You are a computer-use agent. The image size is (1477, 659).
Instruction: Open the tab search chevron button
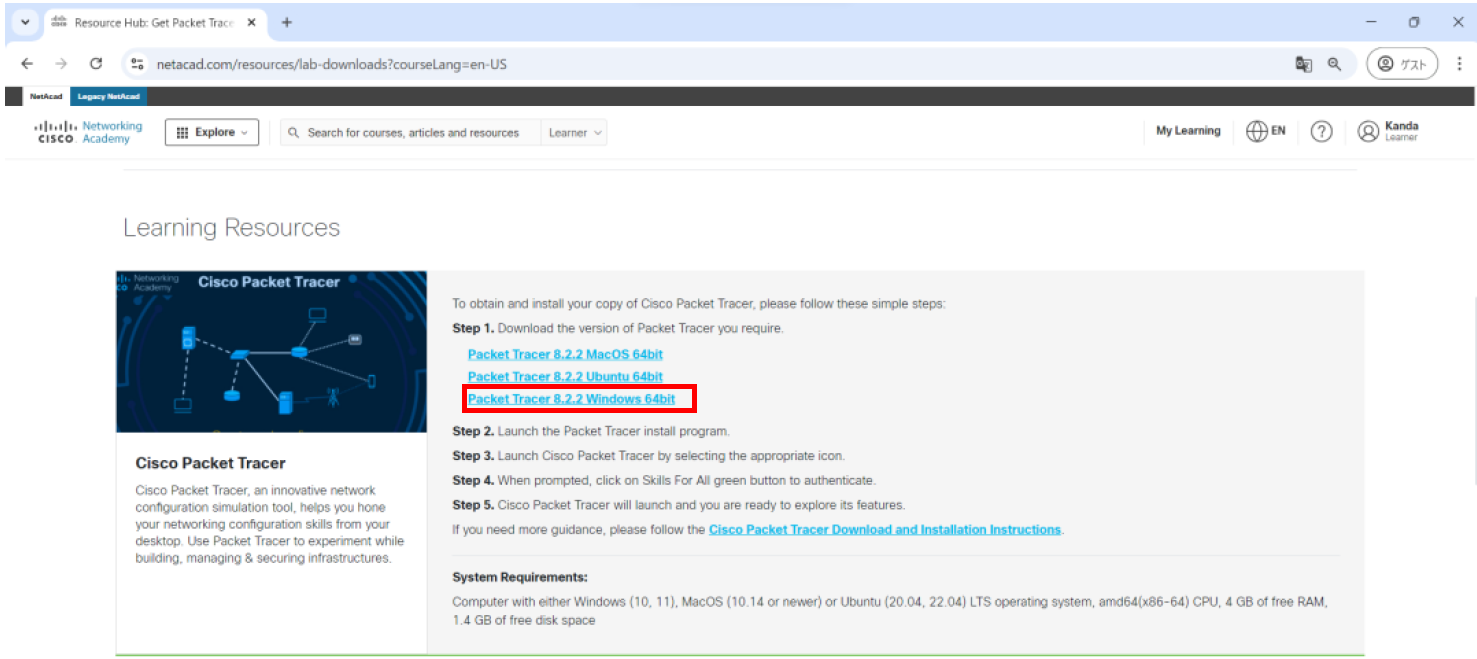pos(25,22)
